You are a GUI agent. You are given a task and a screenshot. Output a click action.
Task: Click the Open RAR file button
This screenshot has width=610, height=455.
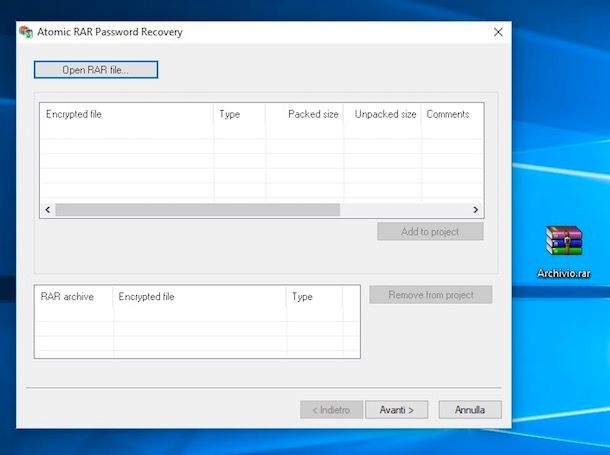[x=96, y=70]
